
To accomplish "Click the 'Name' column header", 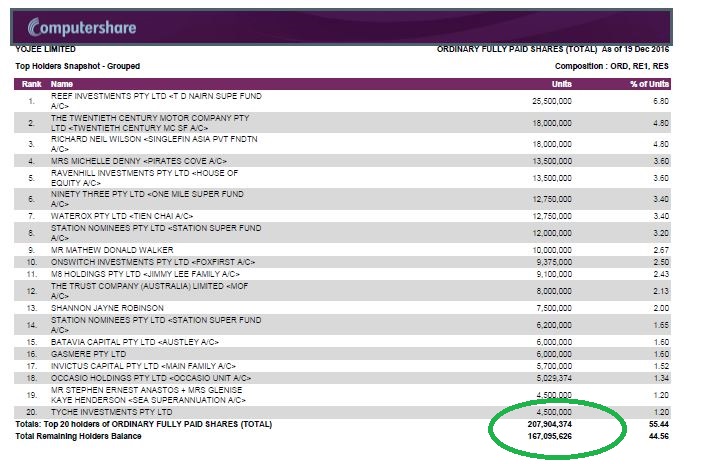I will point(62,84).
